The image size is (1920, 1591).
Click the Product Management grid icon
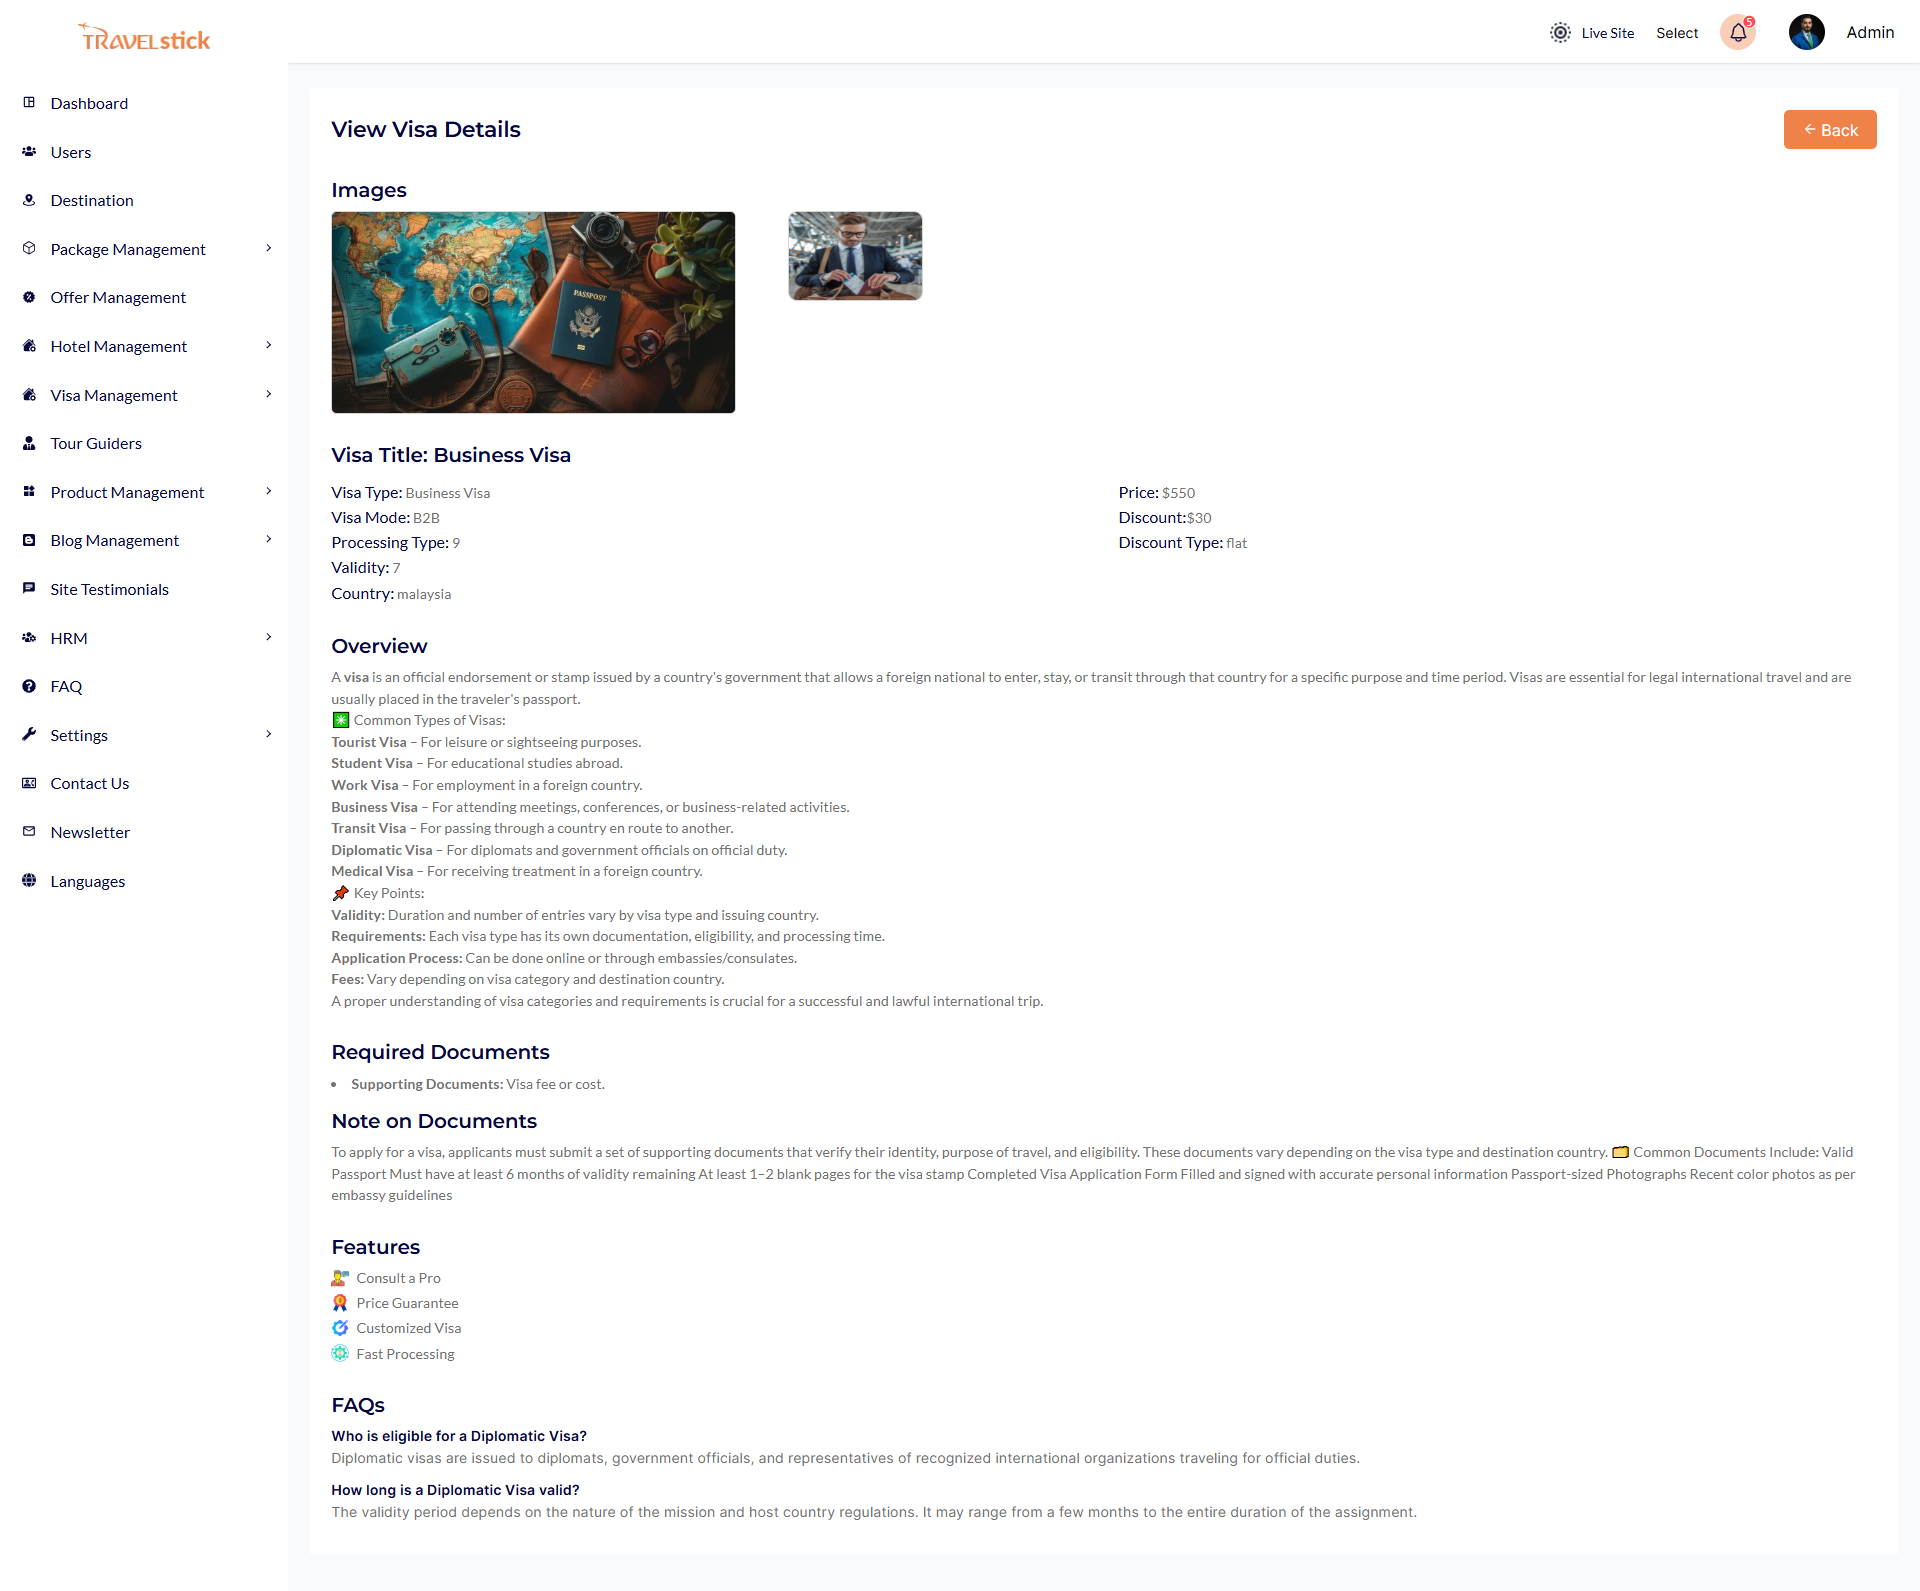(29, 491)
